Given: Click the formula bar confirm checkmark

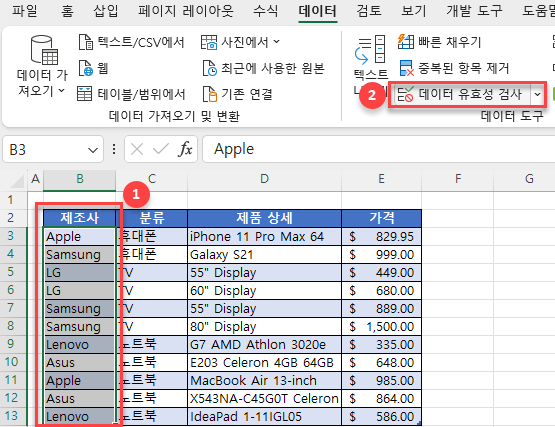Looking at the screenshot, I should coord(161,149).
